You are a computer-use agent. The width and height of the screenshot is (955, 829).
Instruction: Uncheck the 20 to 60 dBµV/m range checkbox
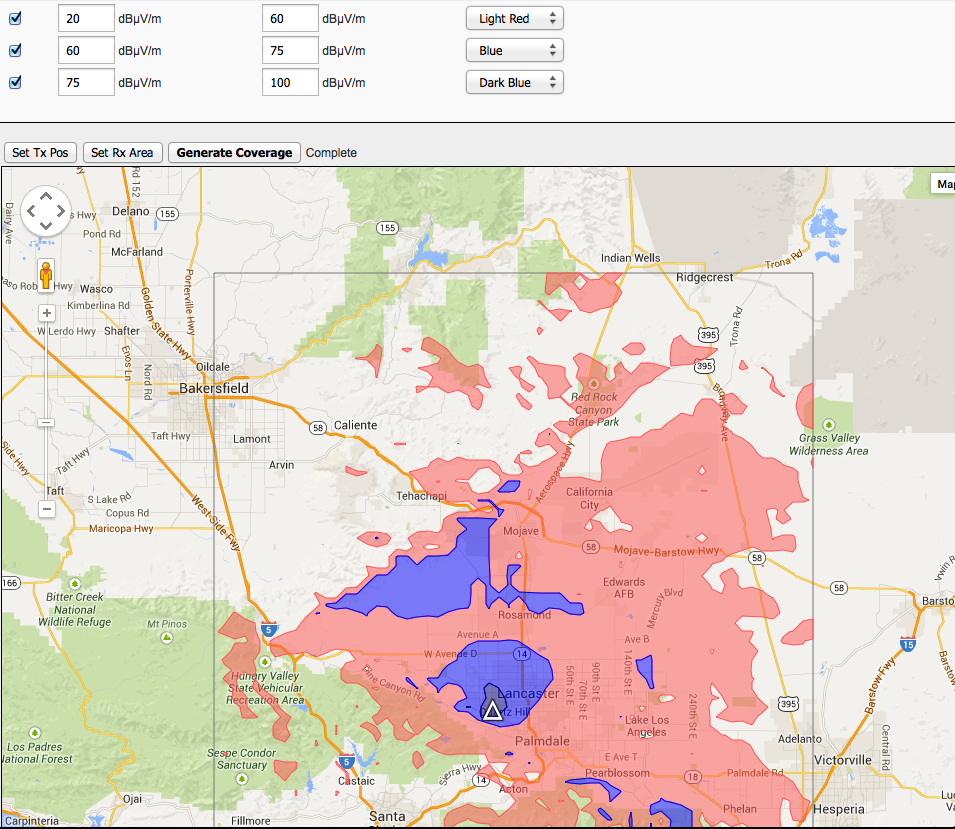pos(15,18)
